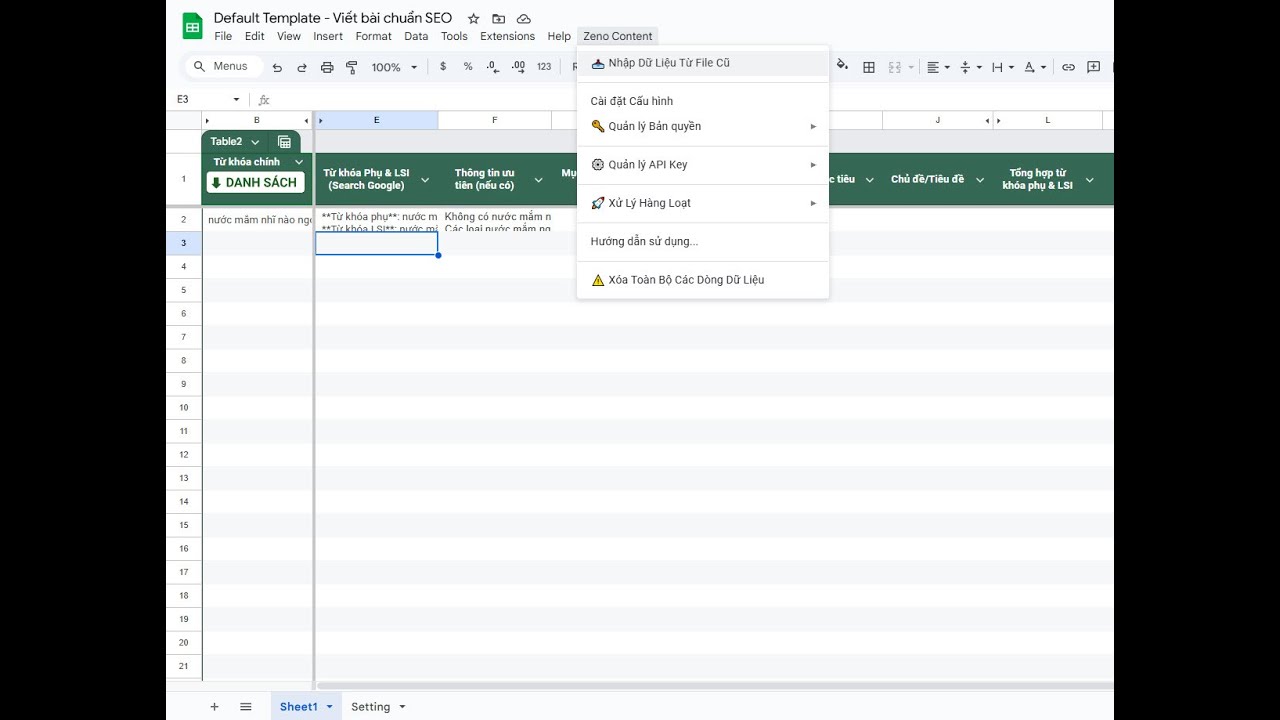Open the Edit menu
This screenshot has height=720, width=1280.
[x=255, y=36]
